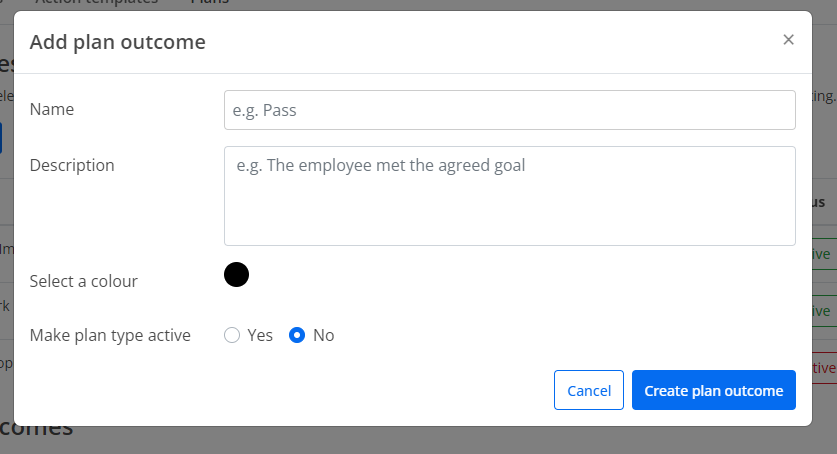Cancel adding the plan outcome
The width and height of the screenshot is (837, 454).
point(589,390)
